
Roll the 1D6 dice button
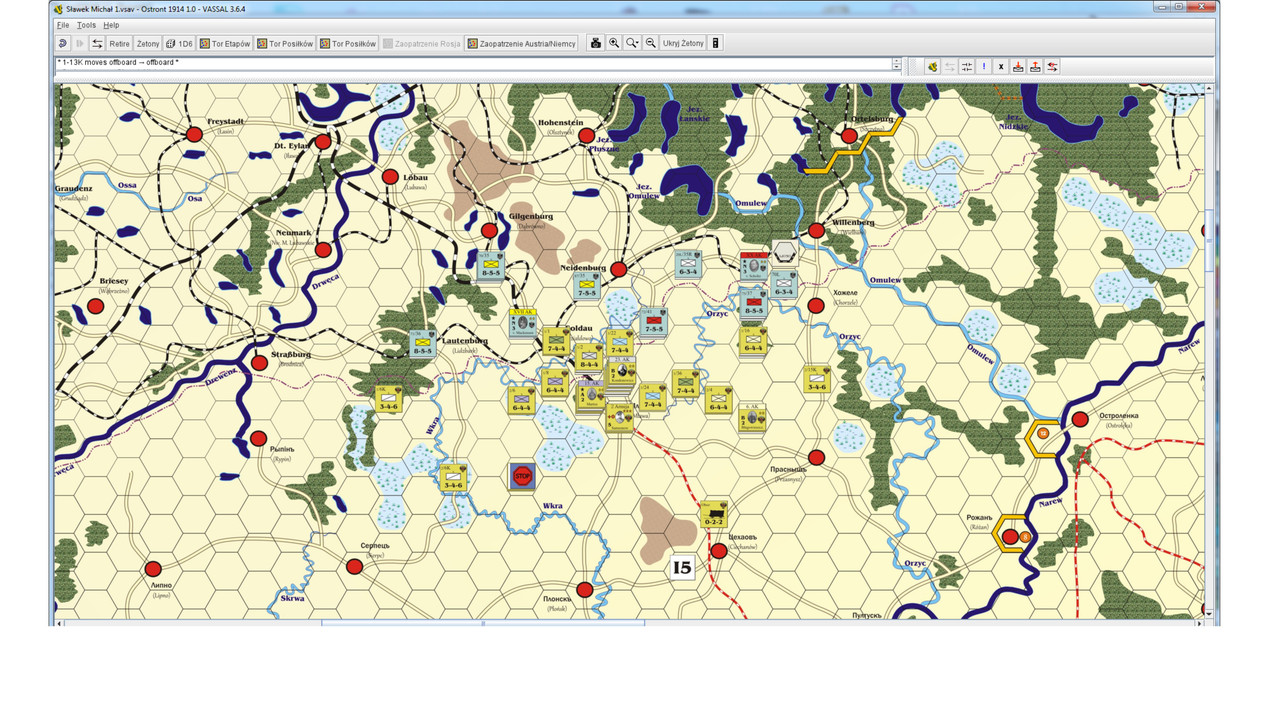pos(179,43)
